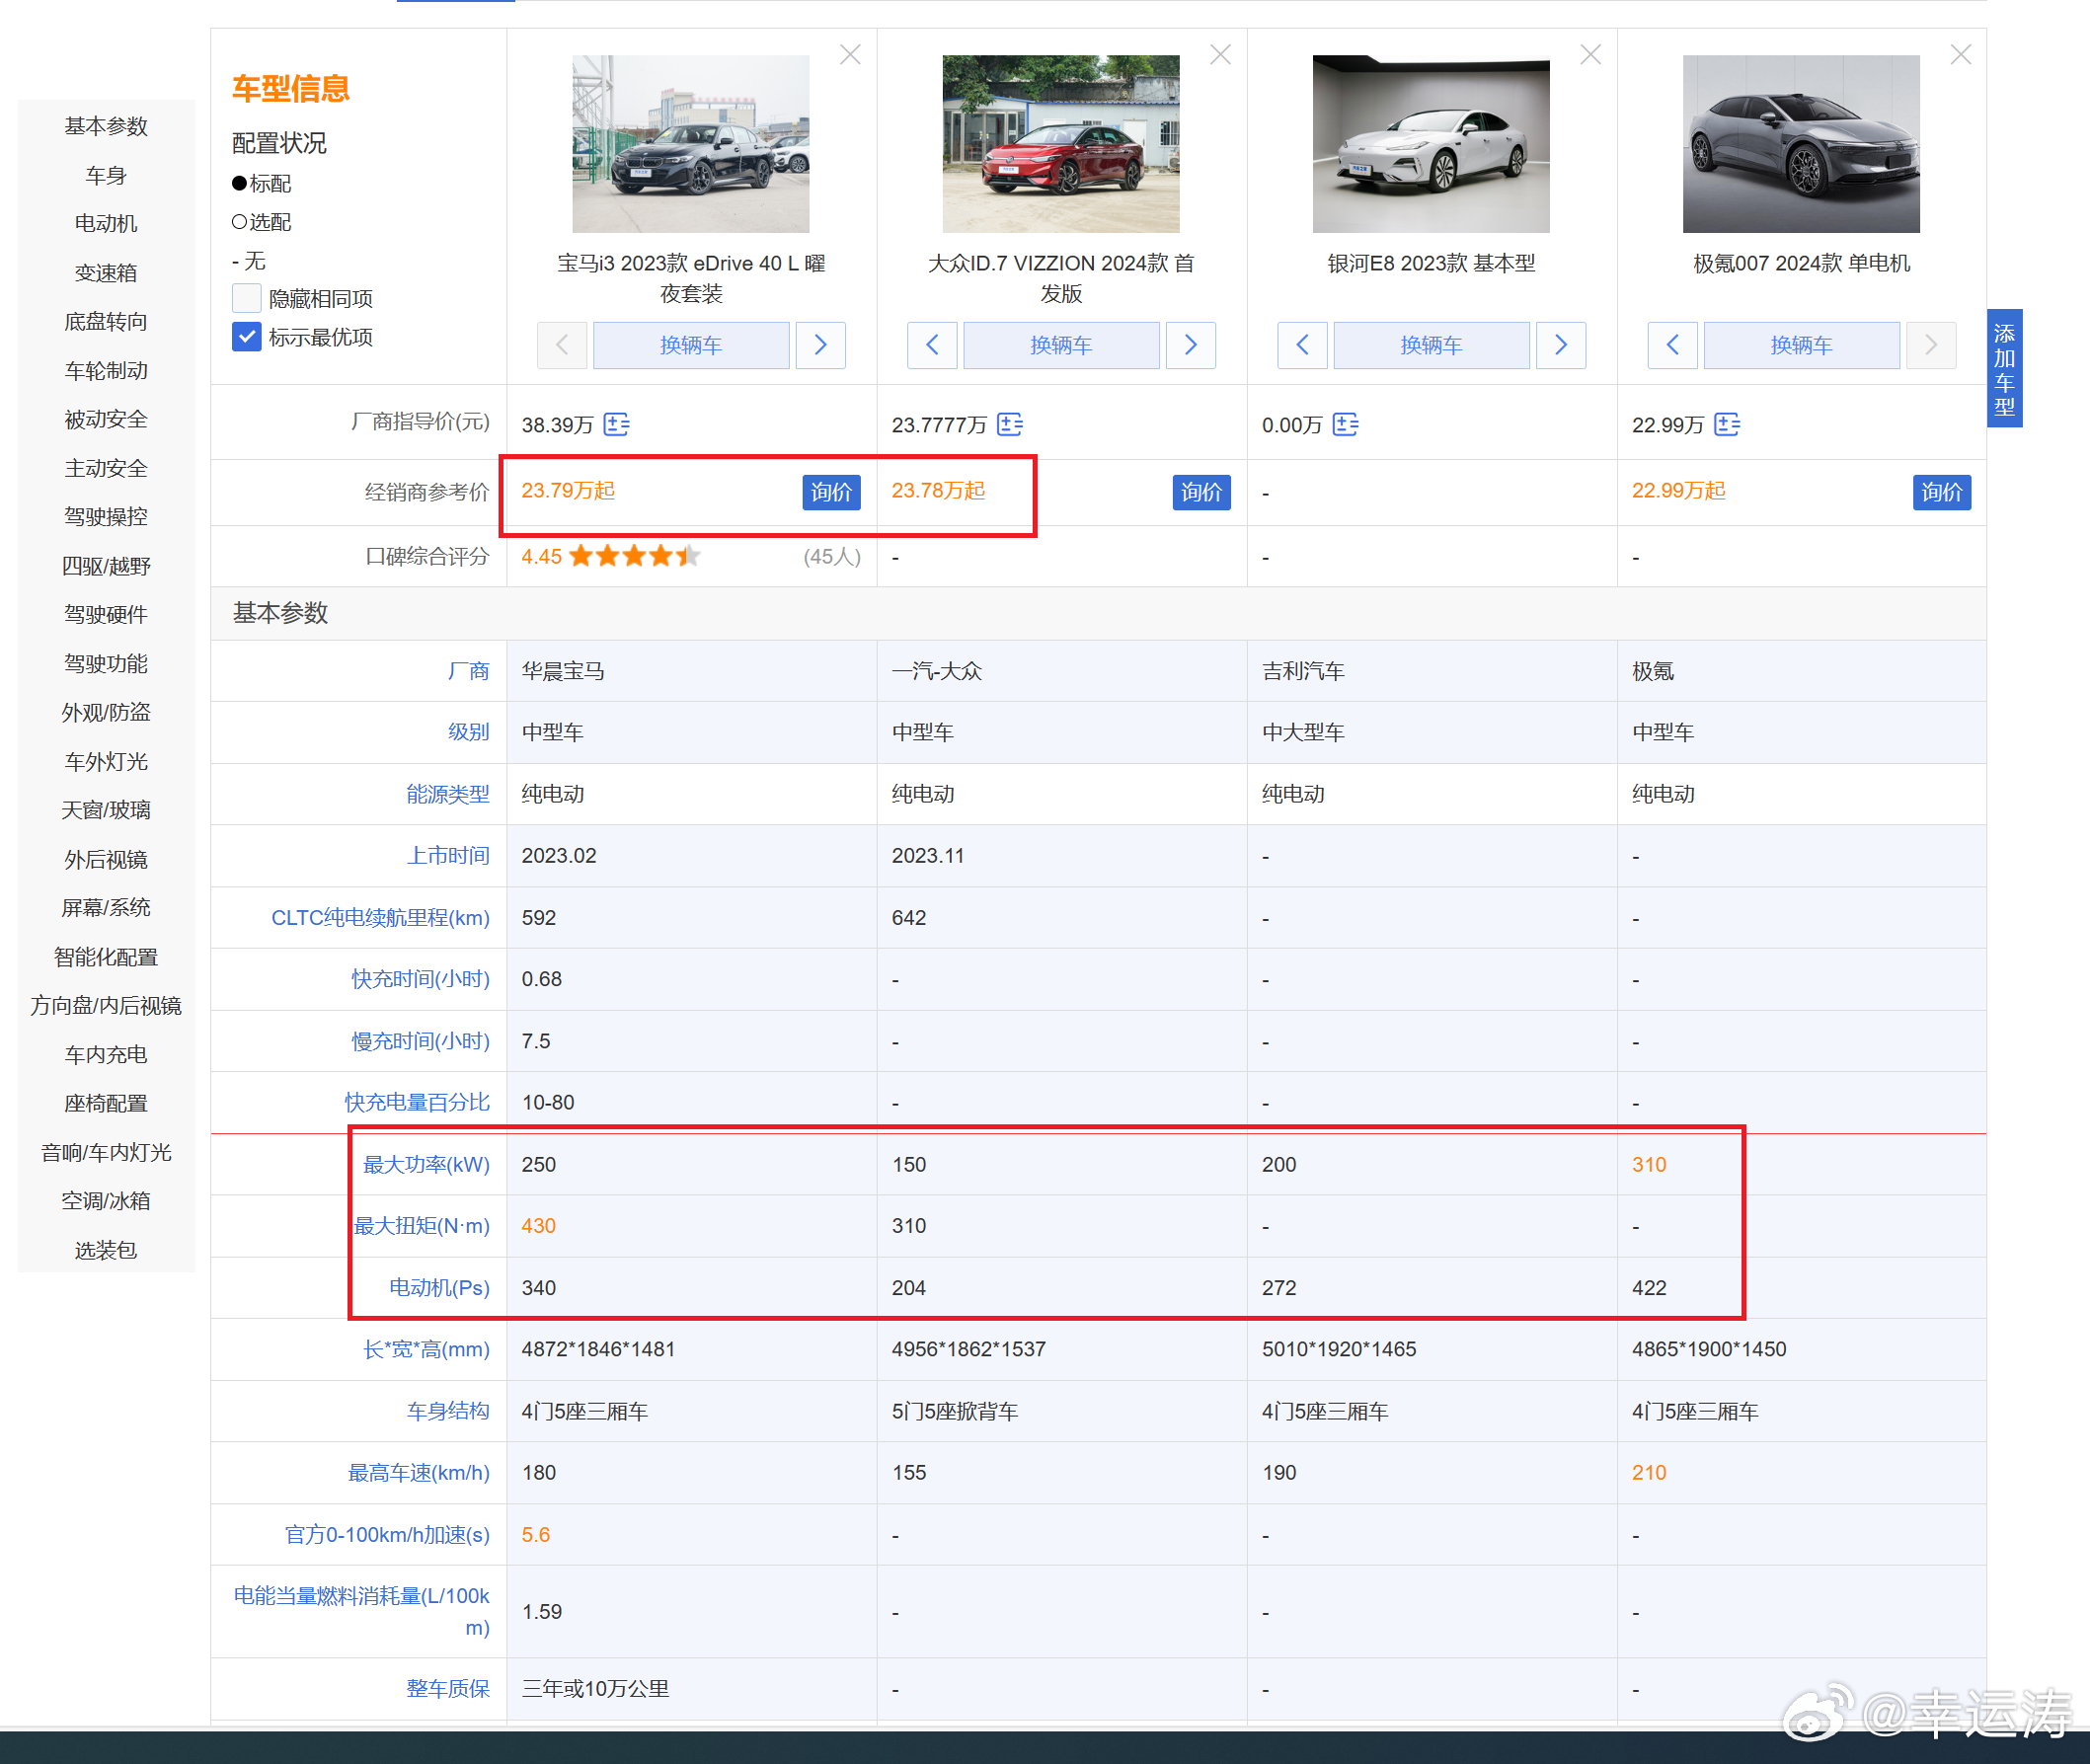Jump to 四驱/越野 section in sidebar

click(106, 566)
